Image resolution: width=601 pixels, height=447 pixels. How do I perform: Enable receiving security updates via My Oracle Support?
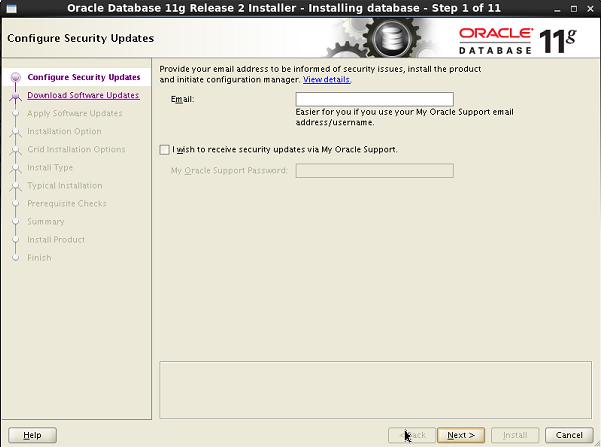point(164,150)
